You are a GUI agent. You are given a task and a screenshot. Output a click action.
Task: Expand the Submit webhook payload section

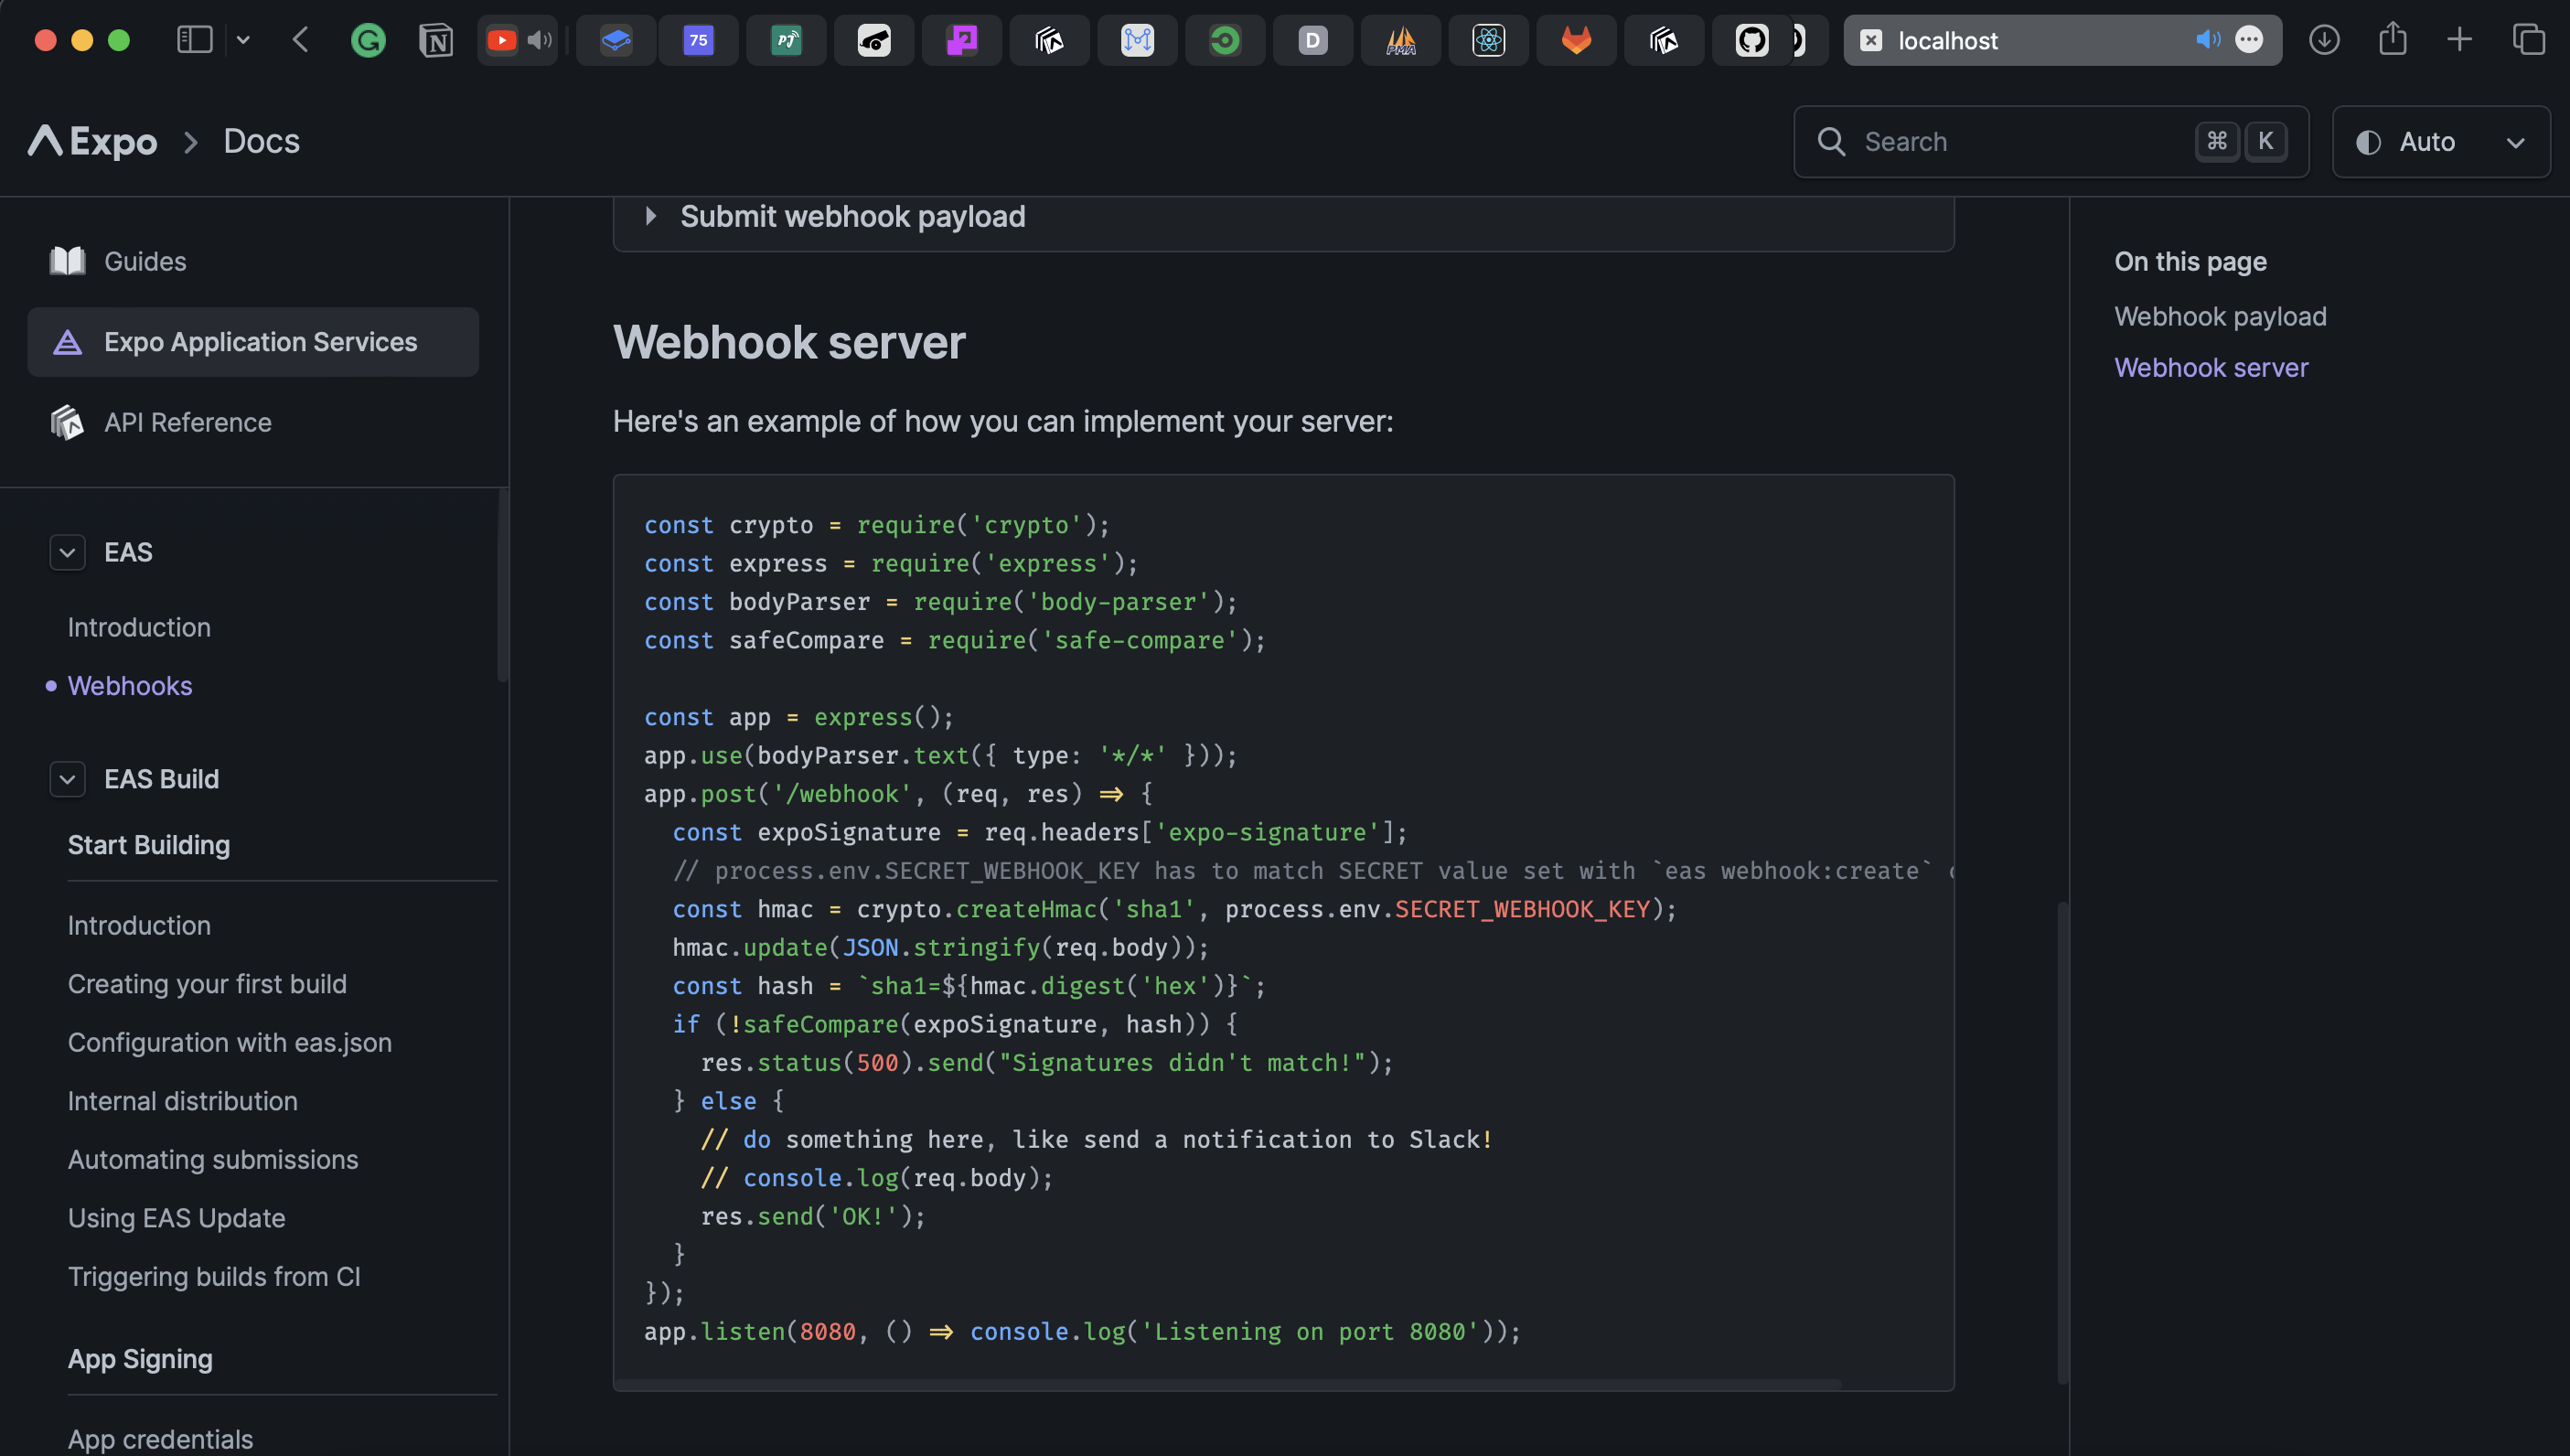(x=651, y=216)
